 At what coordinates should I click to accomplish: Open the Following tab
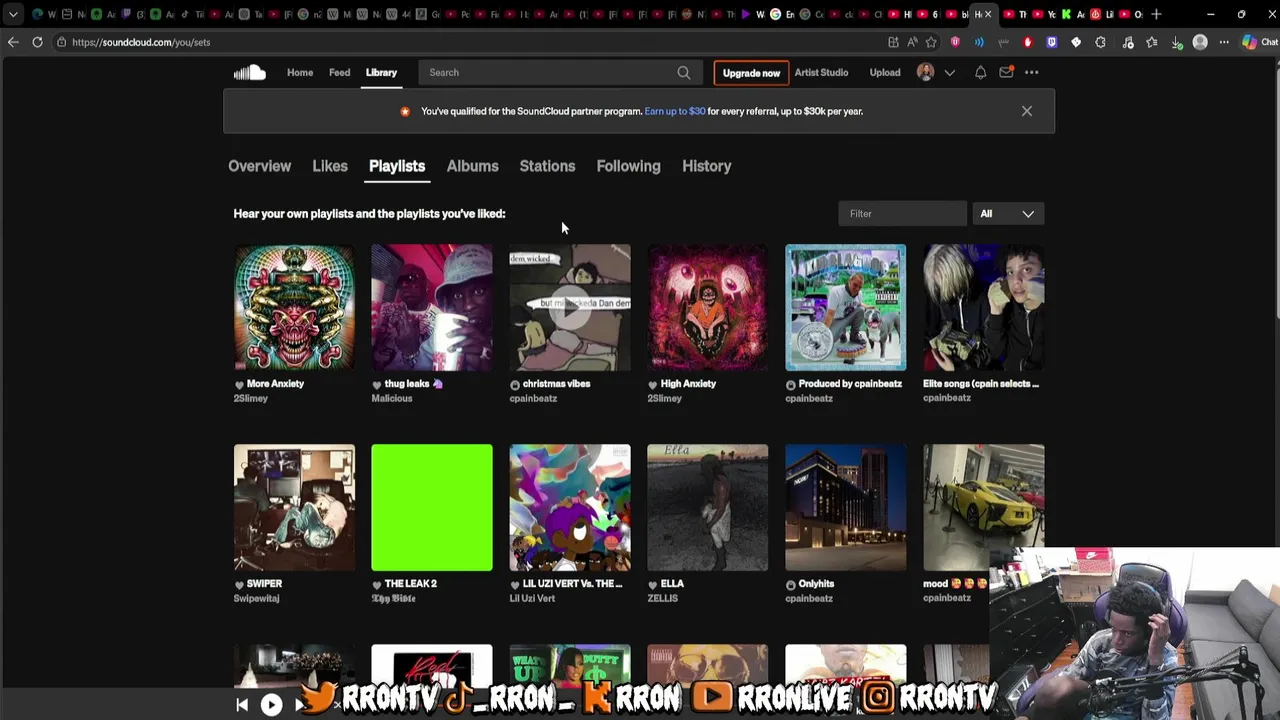[628, 166]
